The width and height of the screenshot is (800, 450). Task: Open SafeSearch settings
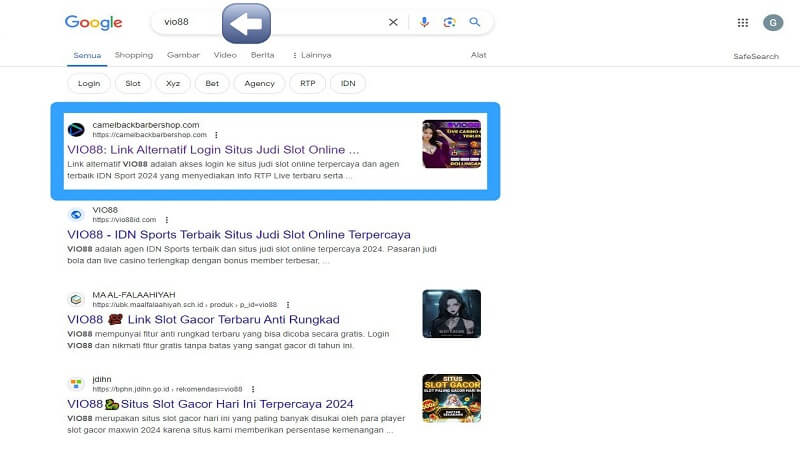[756, 56]
